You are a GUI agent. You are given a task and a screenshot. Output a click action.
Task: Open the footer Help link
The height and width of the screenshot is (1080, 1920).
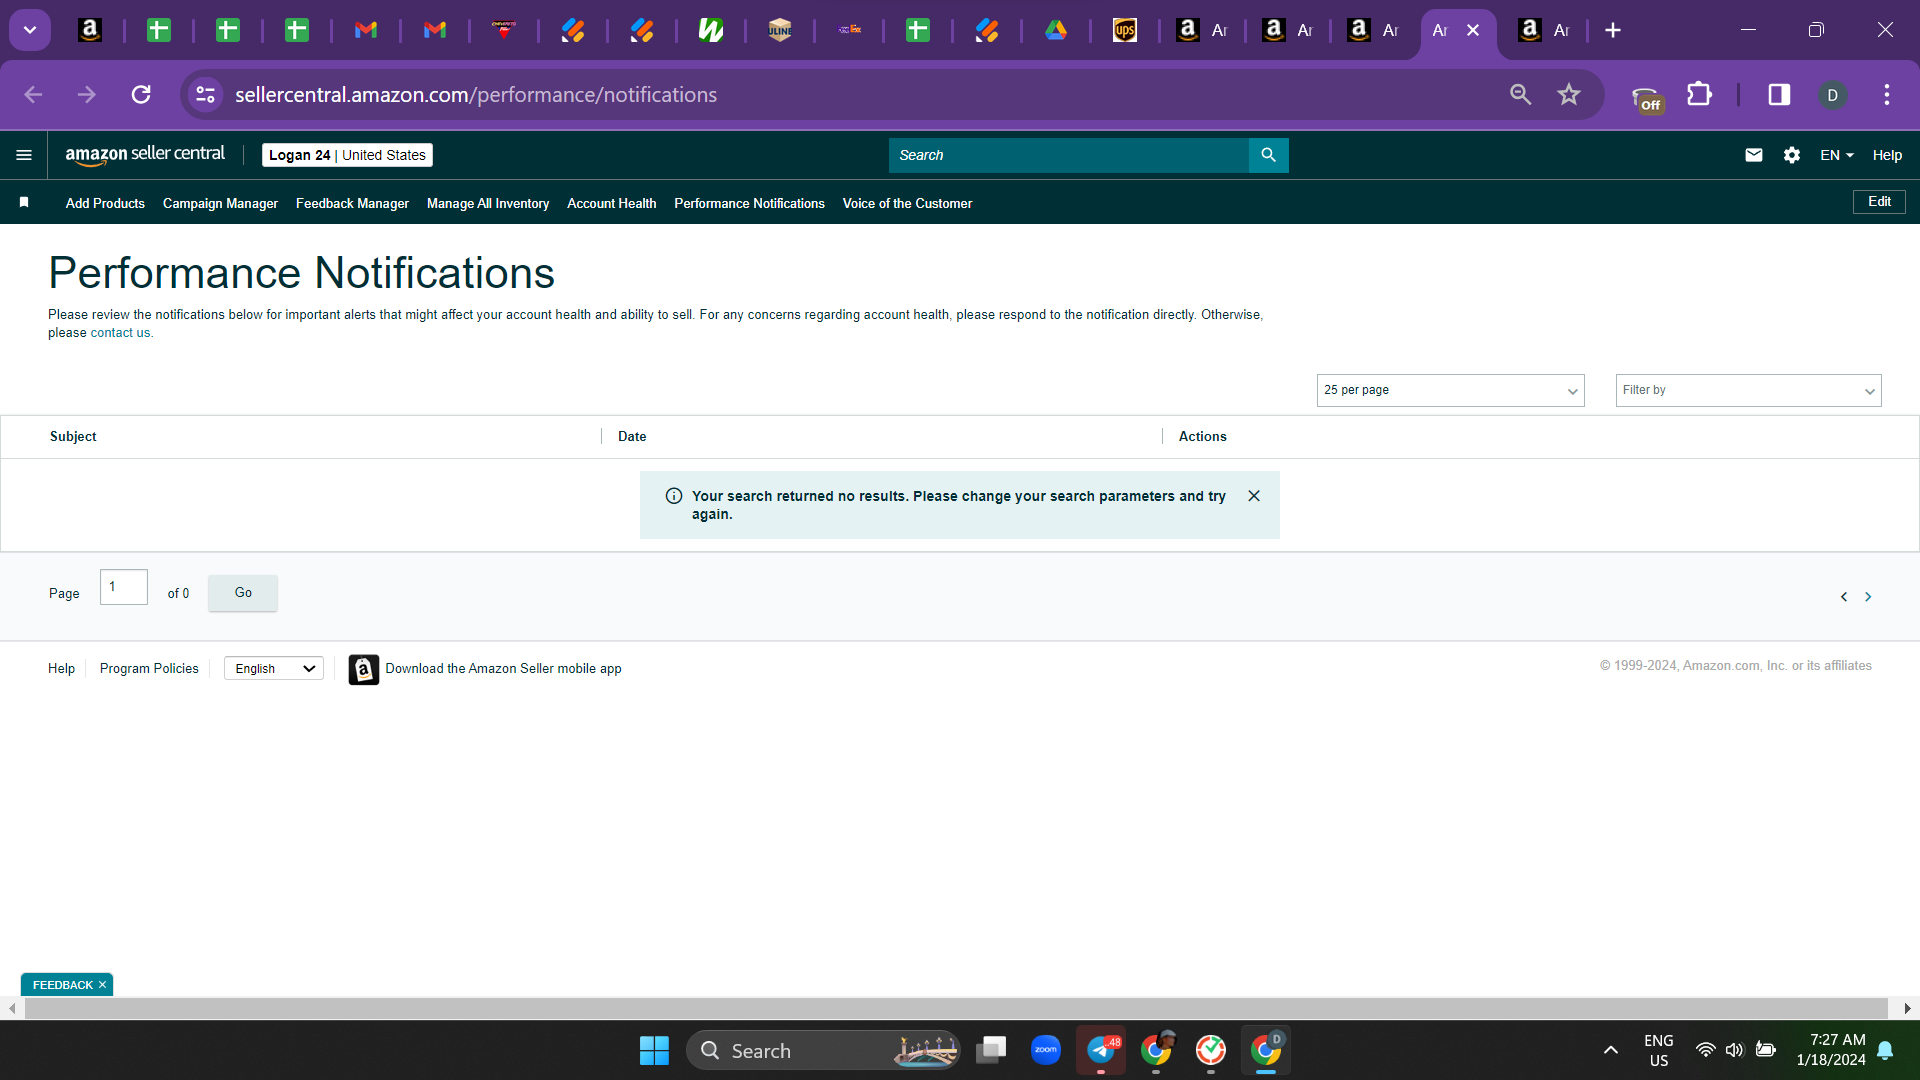click(61, 669)
